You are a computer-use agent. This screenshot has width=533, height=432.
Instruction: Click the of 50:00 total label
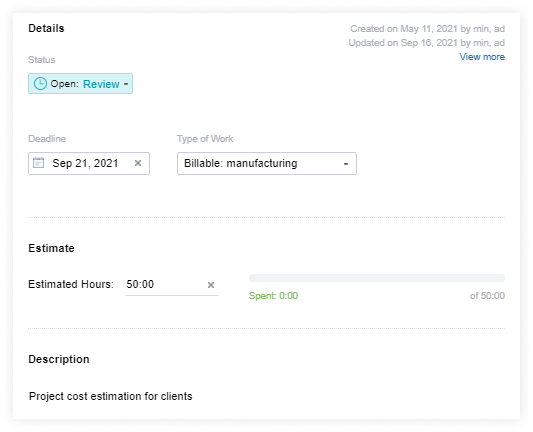point(487,296)
